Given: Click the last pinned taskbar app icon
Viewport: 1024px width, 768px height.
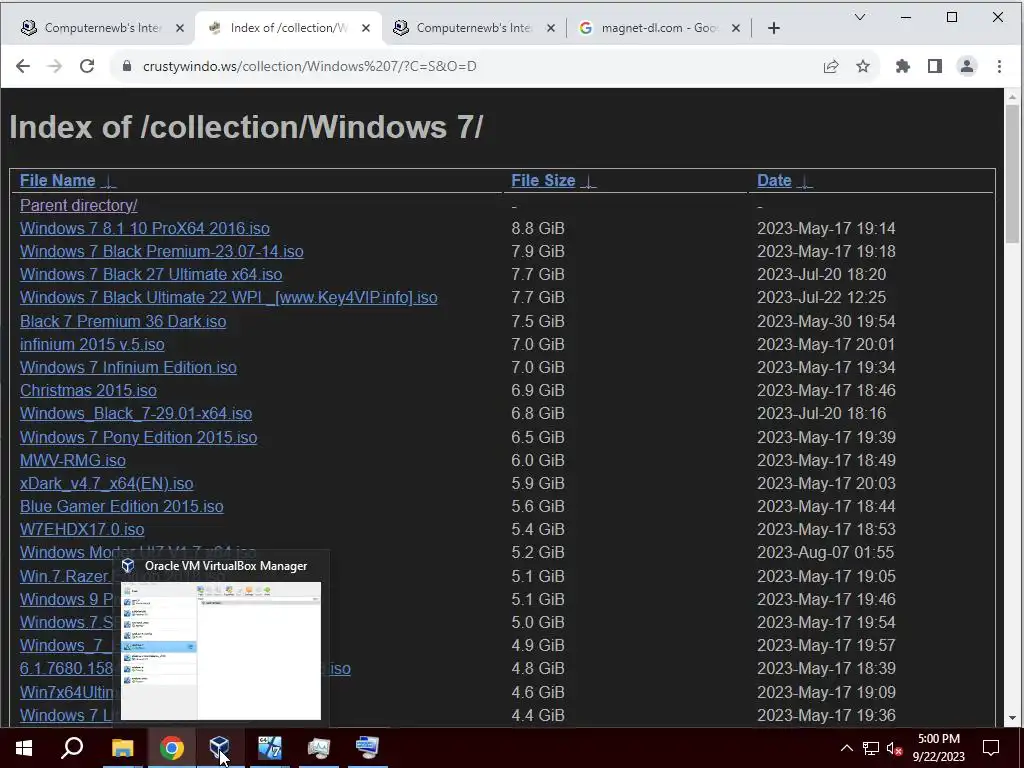Looking at the screenshot, I should (x=368, y=746).
